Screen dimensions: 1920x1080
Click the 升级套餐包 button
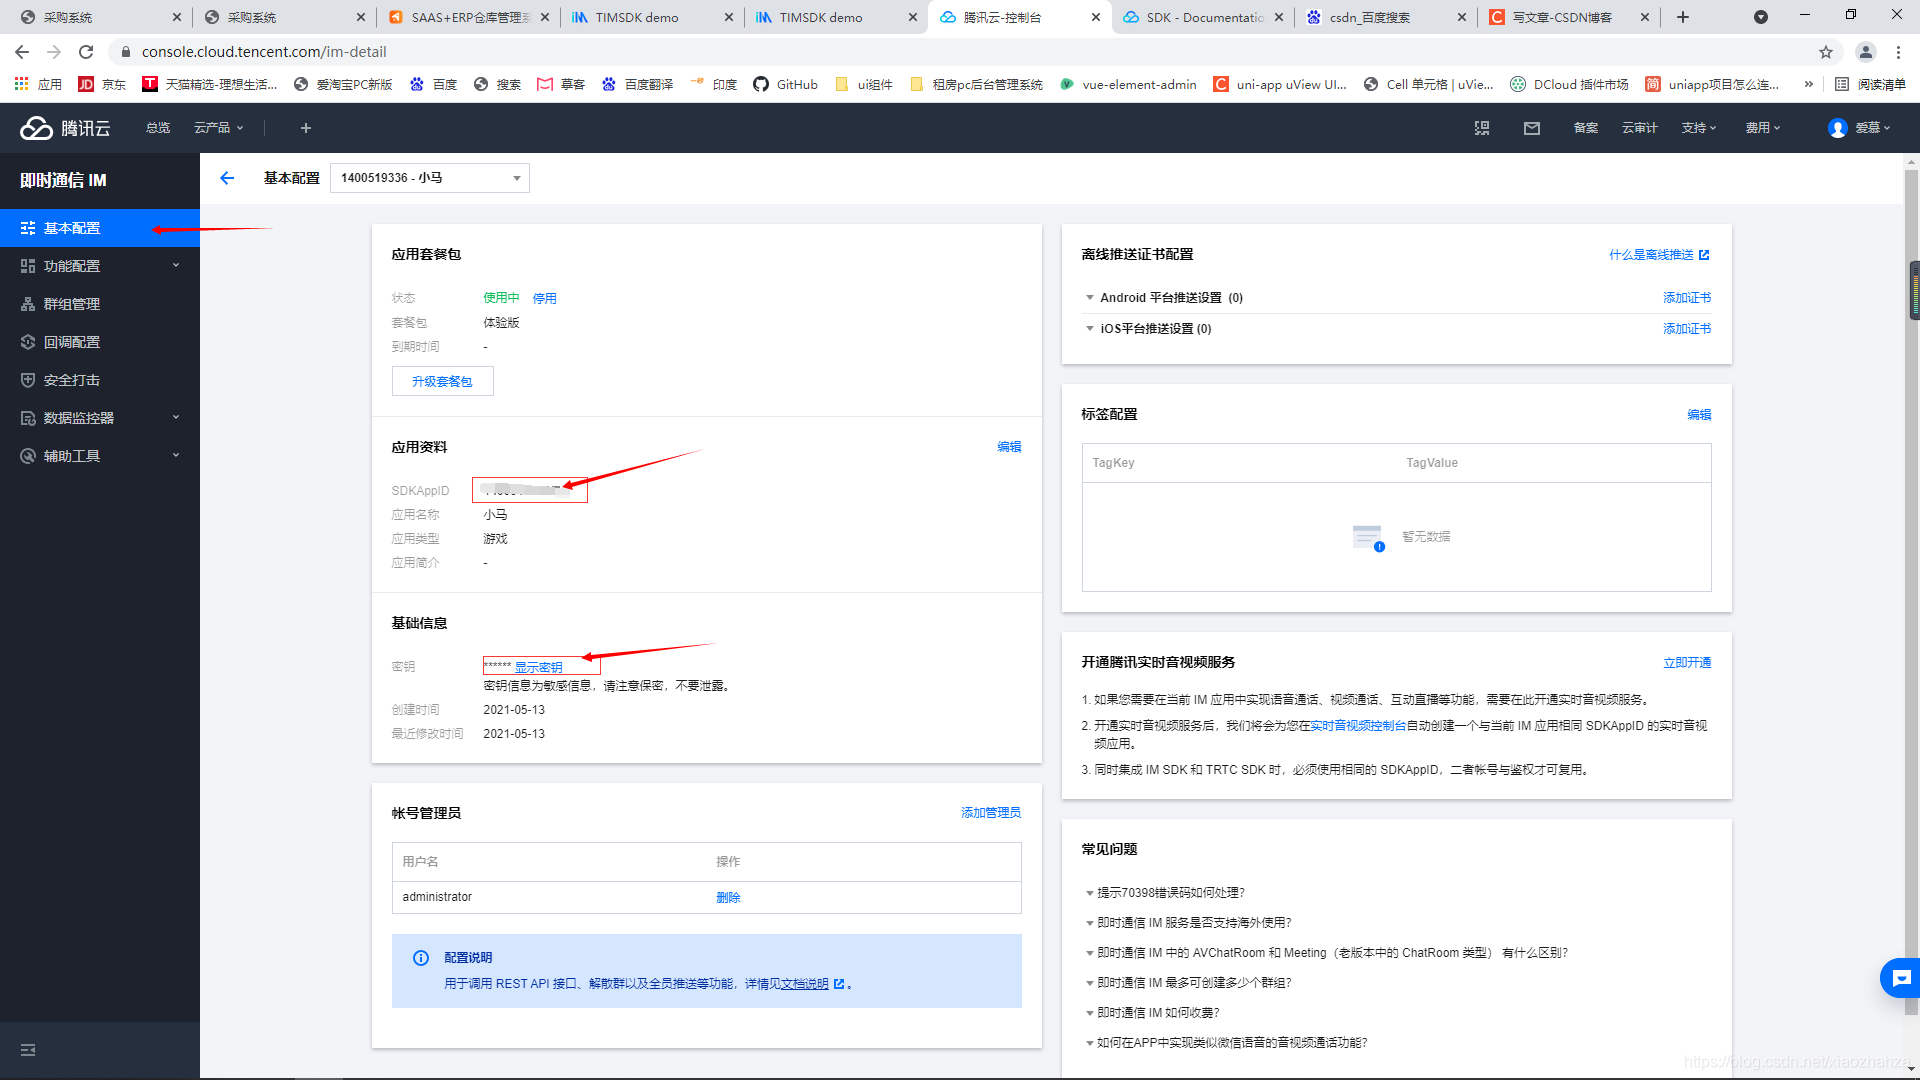(442, 381)
